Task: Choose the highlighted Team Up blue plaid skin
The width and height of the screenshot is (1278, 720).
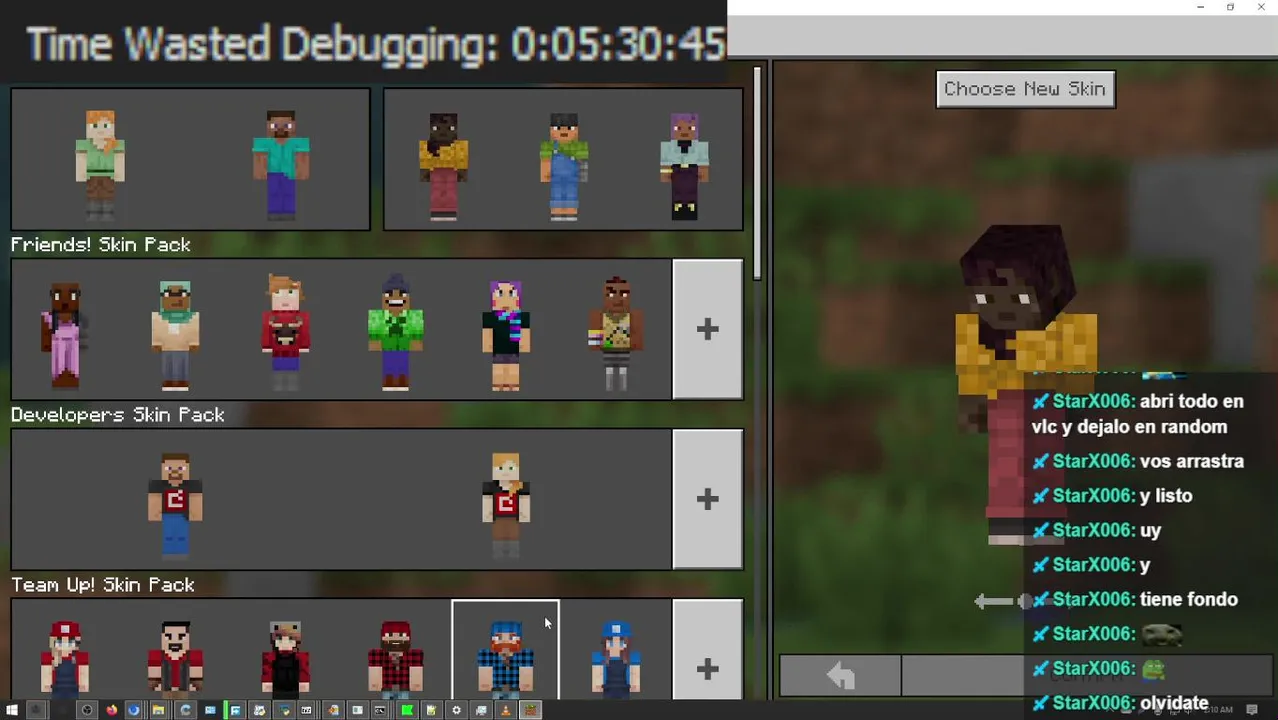Action: 505,652
